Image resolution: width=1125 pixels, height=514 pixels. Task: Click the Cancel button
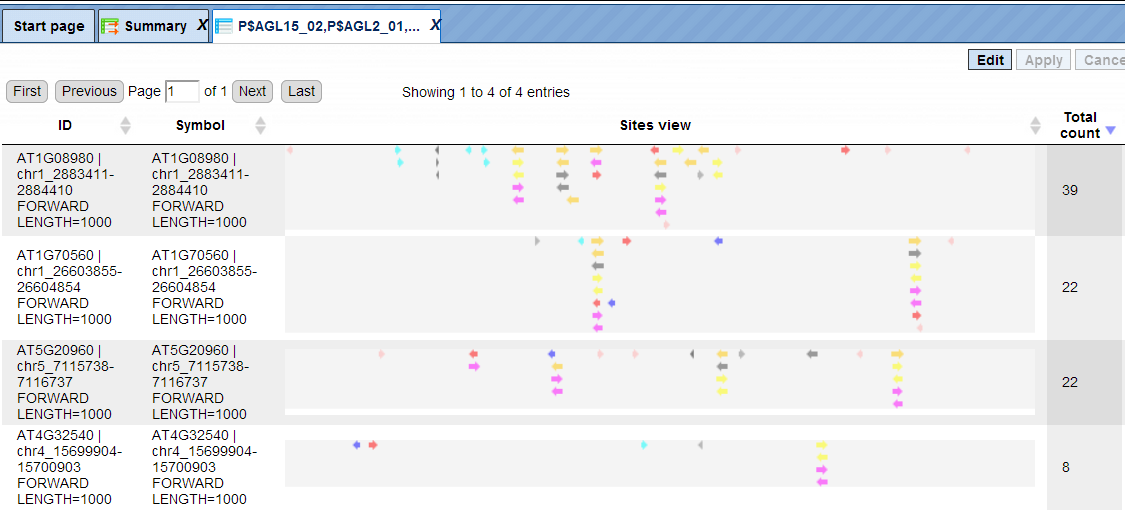1101,60
